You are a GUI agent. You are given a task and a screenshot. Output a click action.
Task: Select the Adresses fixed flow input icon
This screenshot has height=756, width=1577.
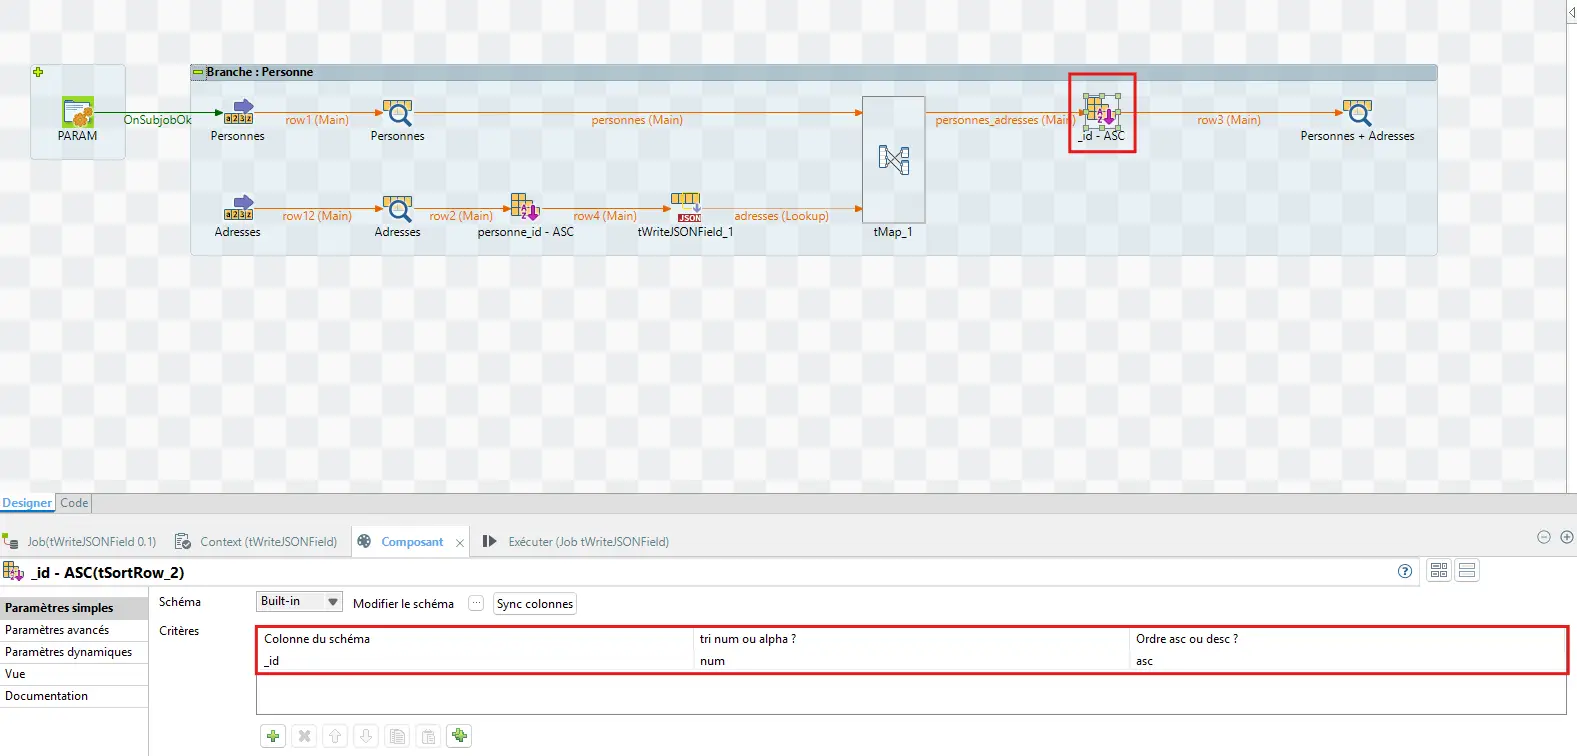click(238, 208)
